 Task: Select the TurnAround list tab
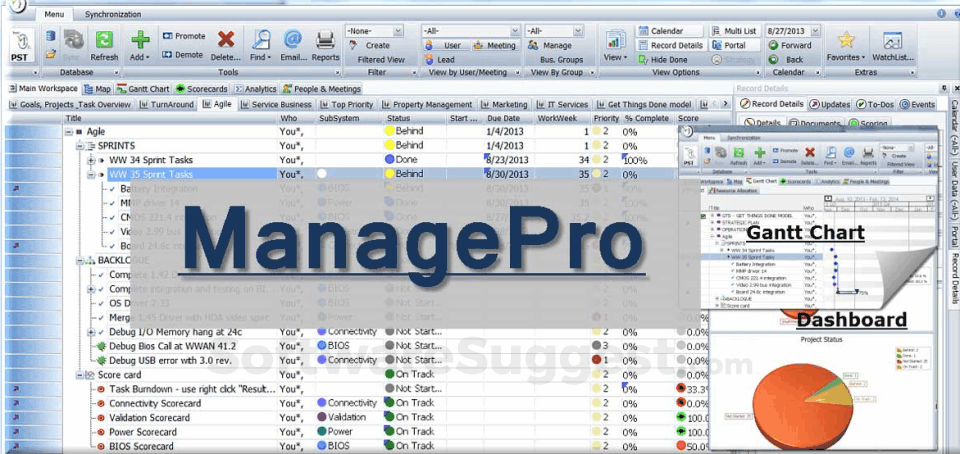tap(167, 104)
